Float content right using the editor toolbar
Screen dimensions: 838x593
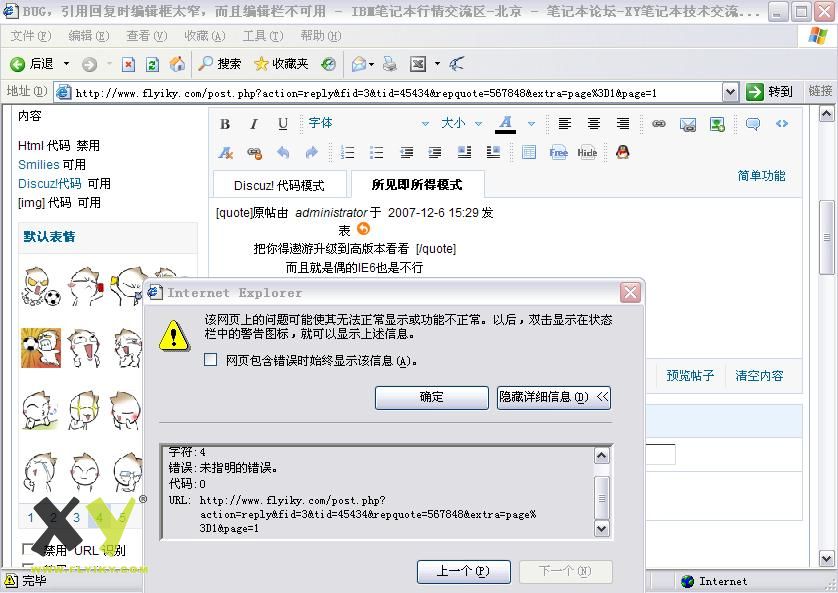[493, 153]
